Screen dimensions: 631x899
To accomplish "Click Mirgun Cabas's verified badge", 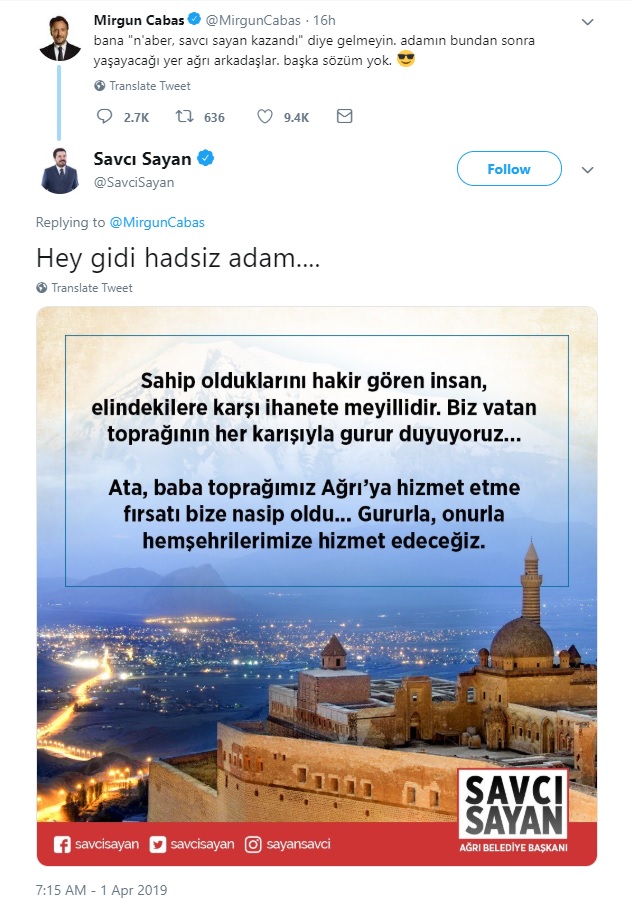I will (194, 19).
